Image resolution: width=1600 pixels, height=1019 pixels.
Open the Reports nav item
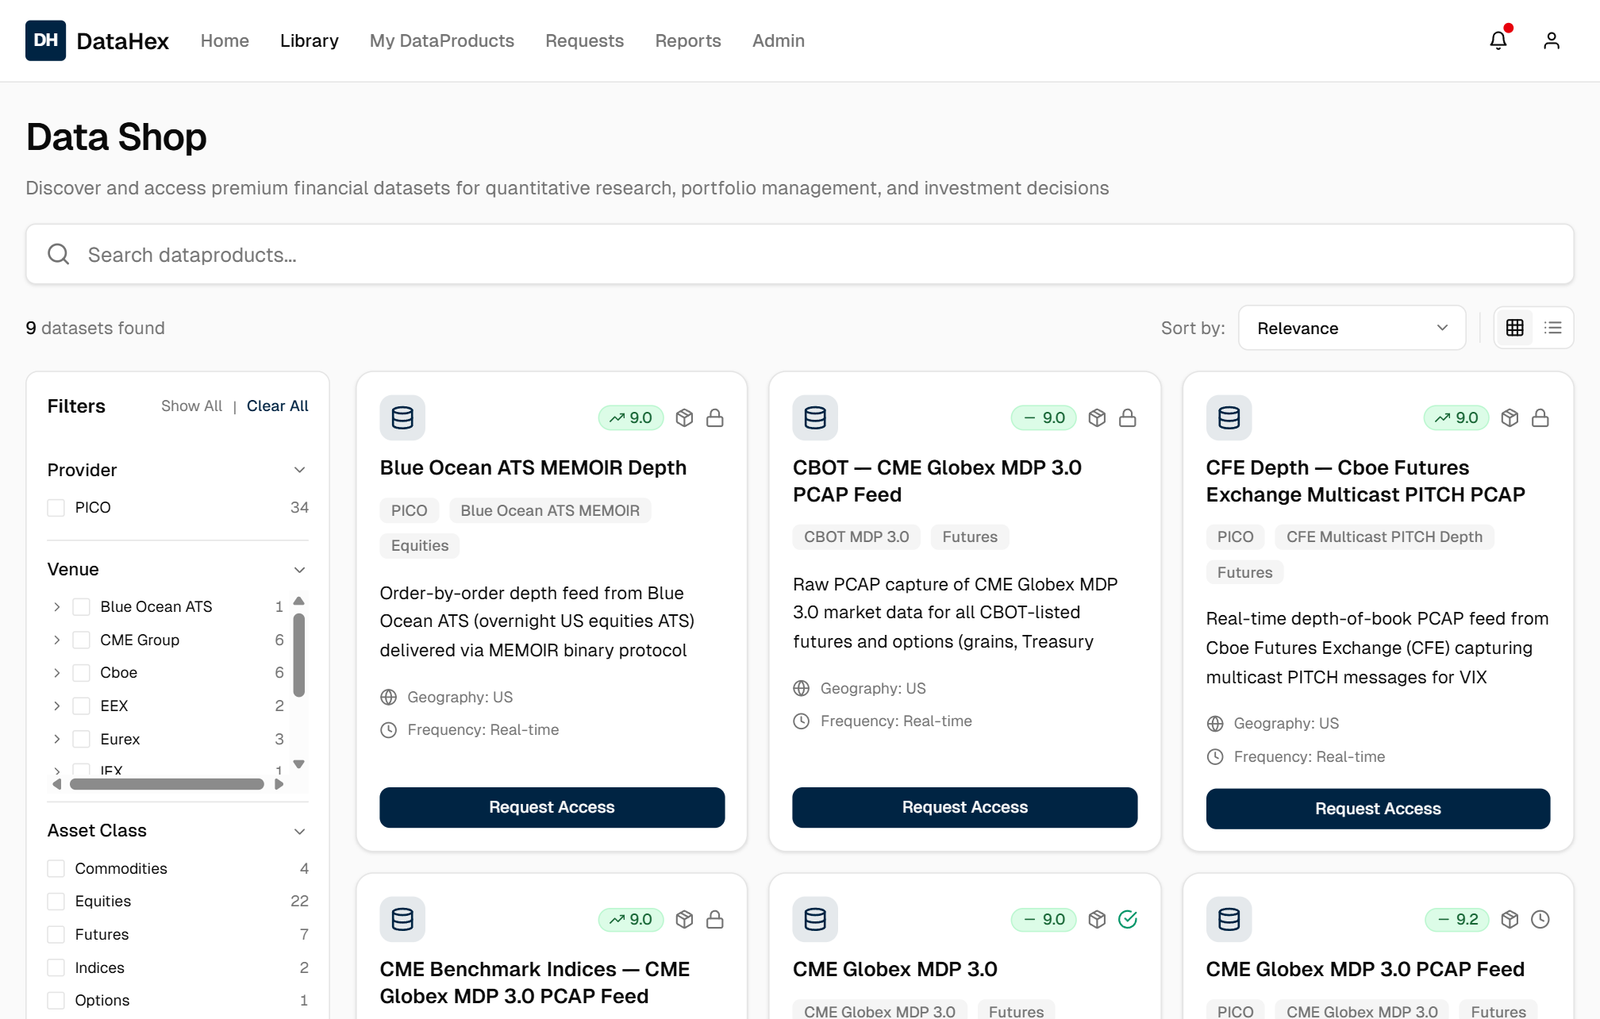click(x=688, y=41)
